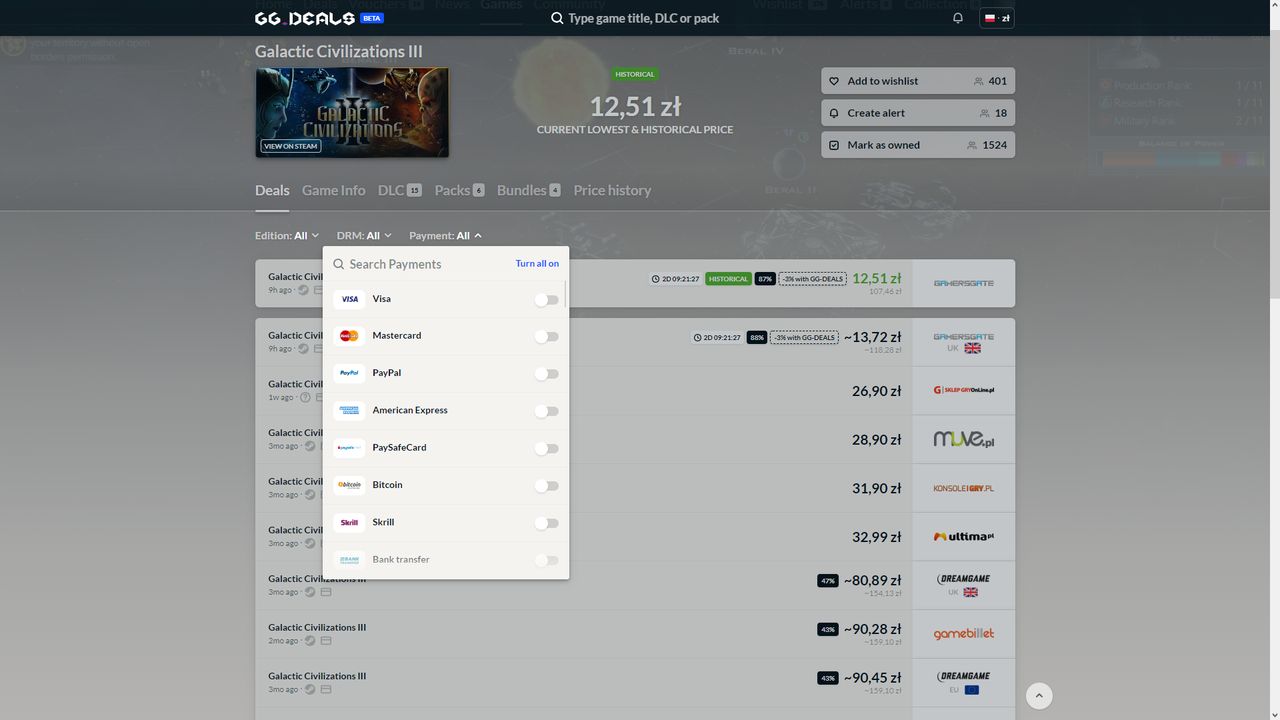Click the 26,90 zł price
The height and width of the screenshot is (720, 1280).
tap(877, 391)
